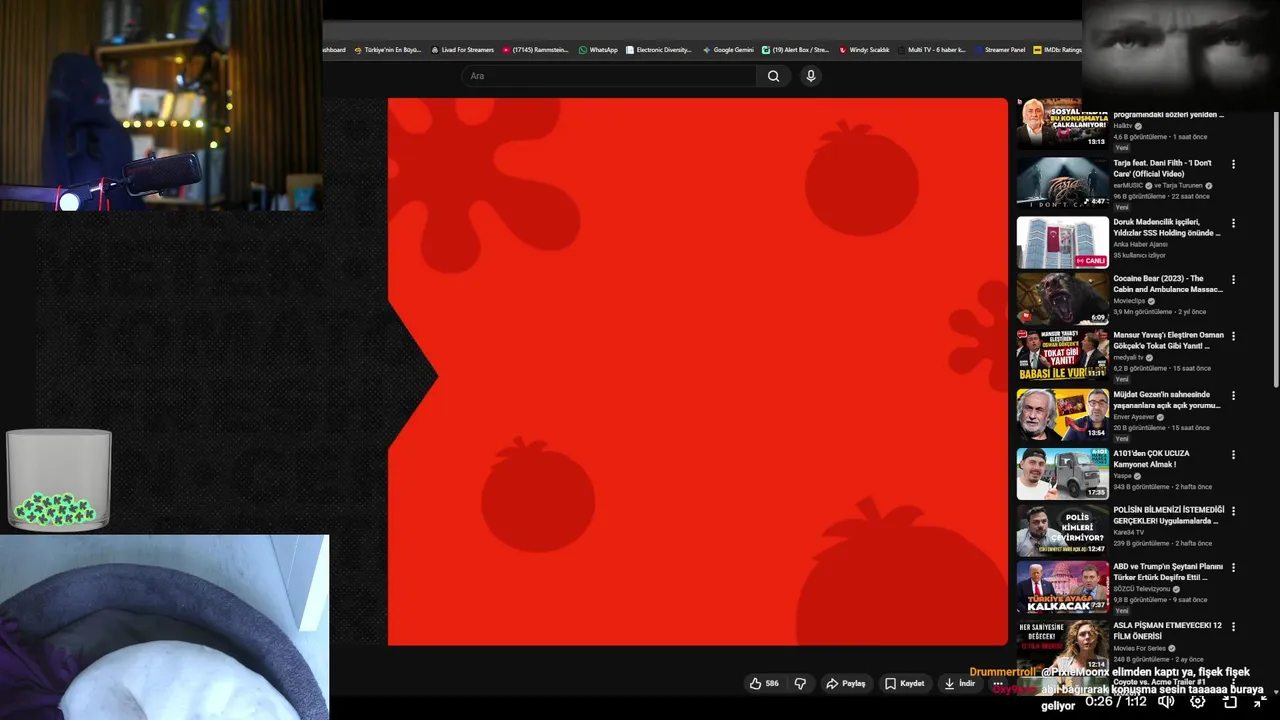Open the Multi TV bookmark
The width and height of the screenshot is (1280, 720).
932,50
